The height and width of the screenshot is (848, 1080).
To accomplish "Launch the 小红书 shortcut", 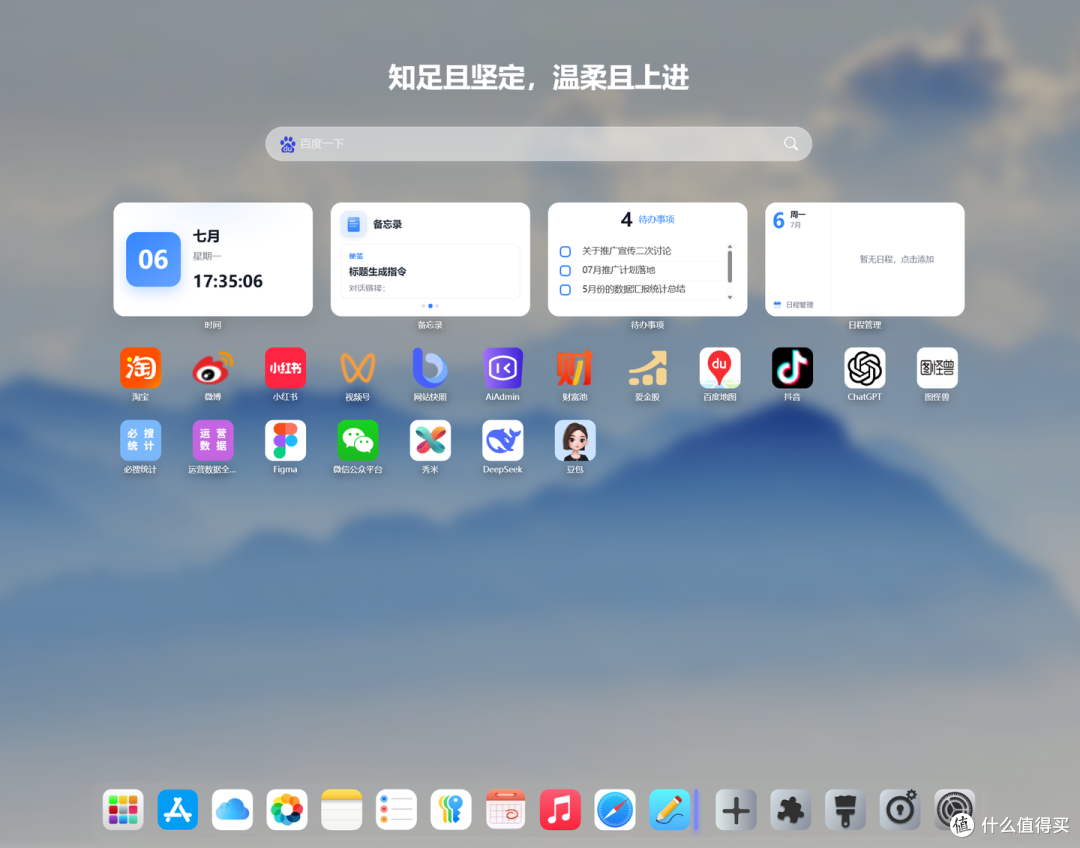I will 285,368.
